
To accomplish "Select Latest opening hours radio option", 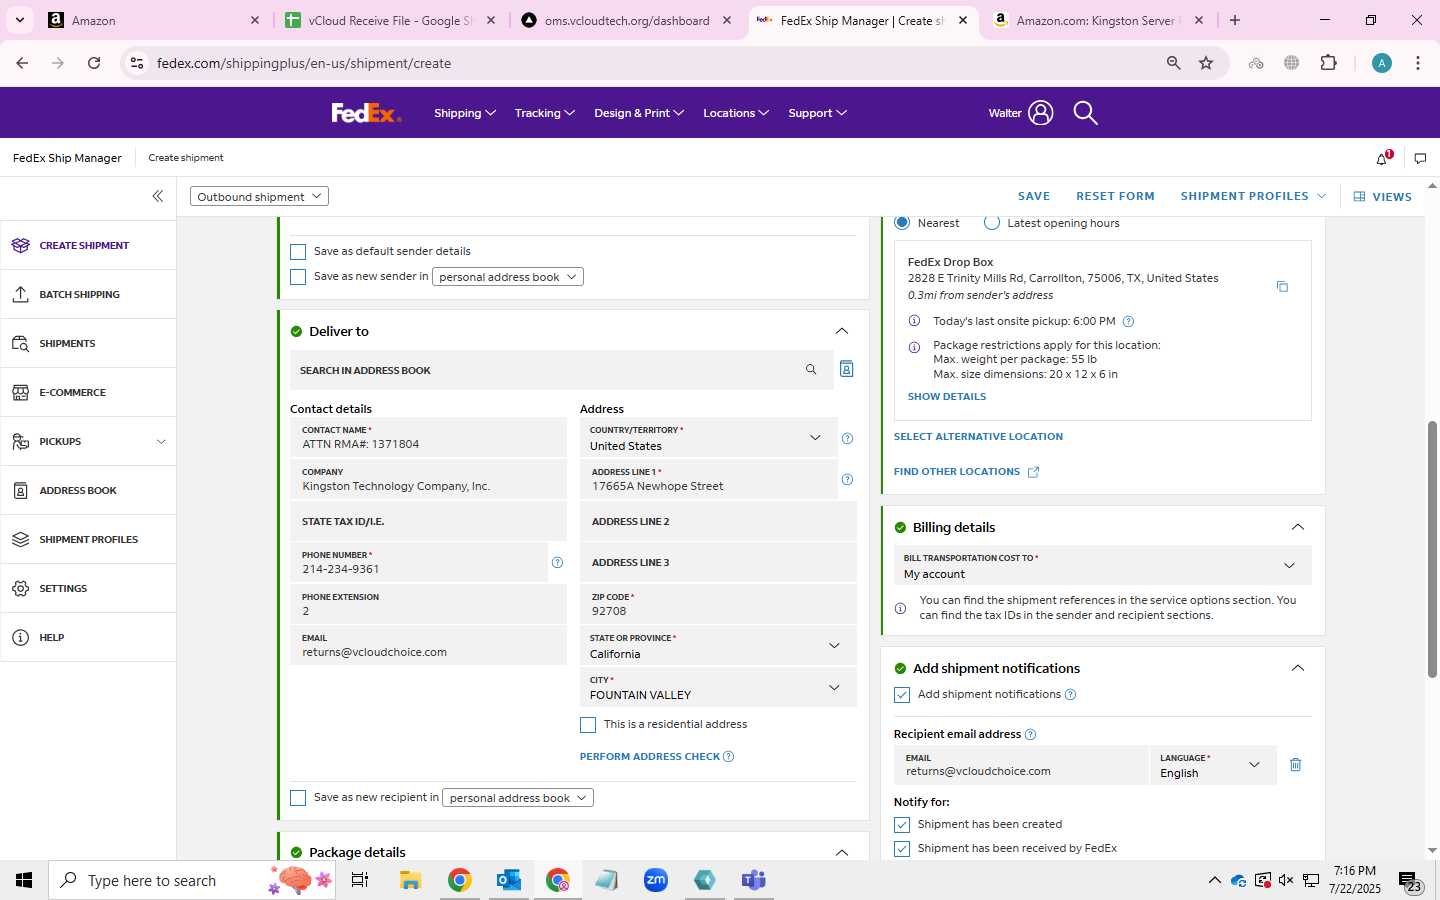I will (992, 222).
